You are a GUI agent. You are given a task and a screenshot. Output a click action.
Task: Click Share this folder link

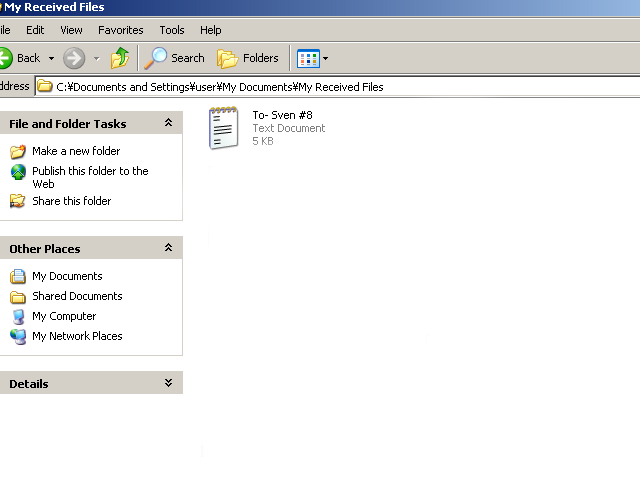coord(71,201)
